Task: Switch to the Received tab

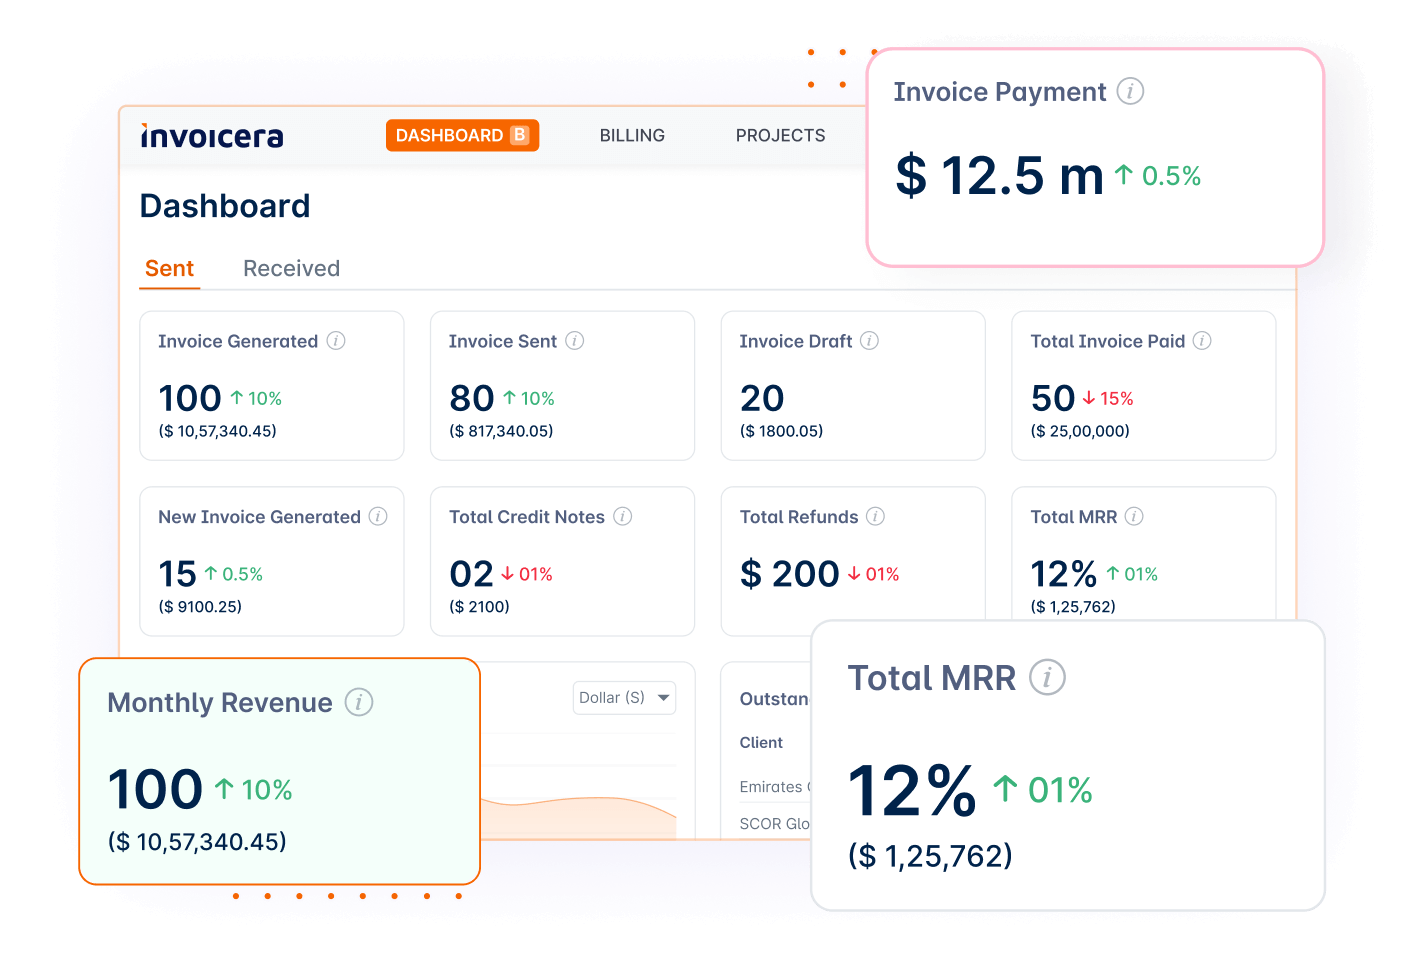Action: 292,268
